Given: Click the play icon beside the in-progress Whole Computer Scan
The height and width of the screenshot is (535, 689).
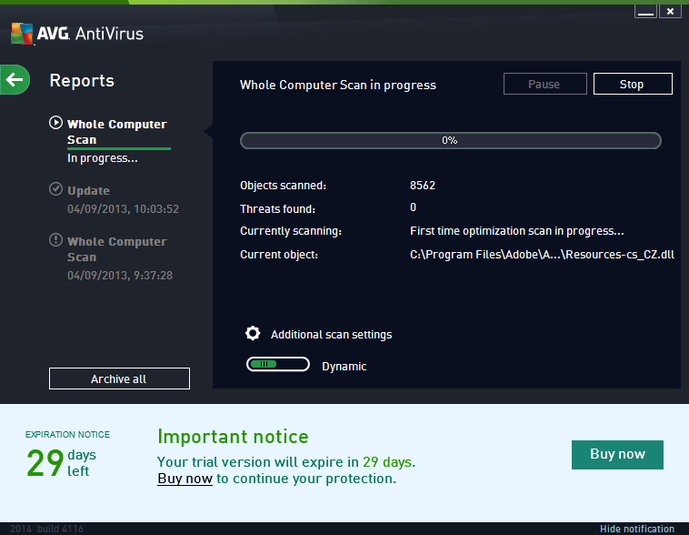Looking at the screenshot, I should point(56,123).
